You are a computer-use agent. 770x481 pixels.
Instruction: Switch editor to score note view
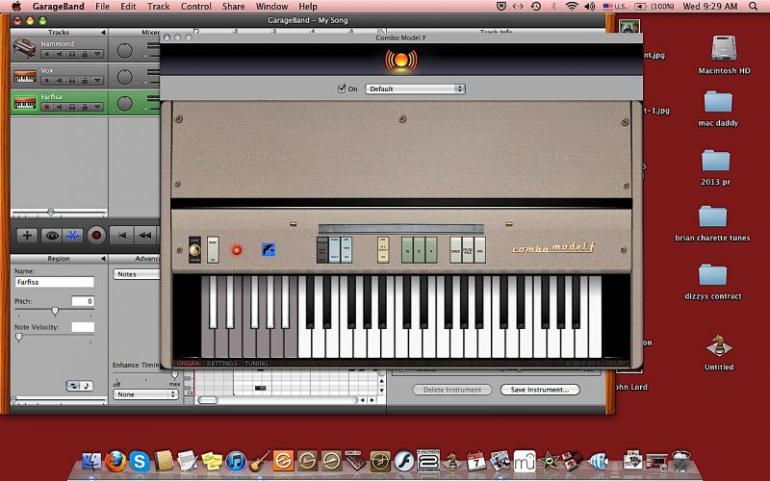pos(86,386)
